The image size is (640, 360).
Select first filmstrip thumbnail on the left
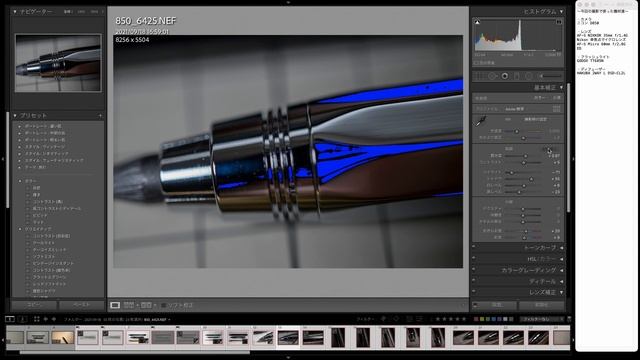(15, 337)
